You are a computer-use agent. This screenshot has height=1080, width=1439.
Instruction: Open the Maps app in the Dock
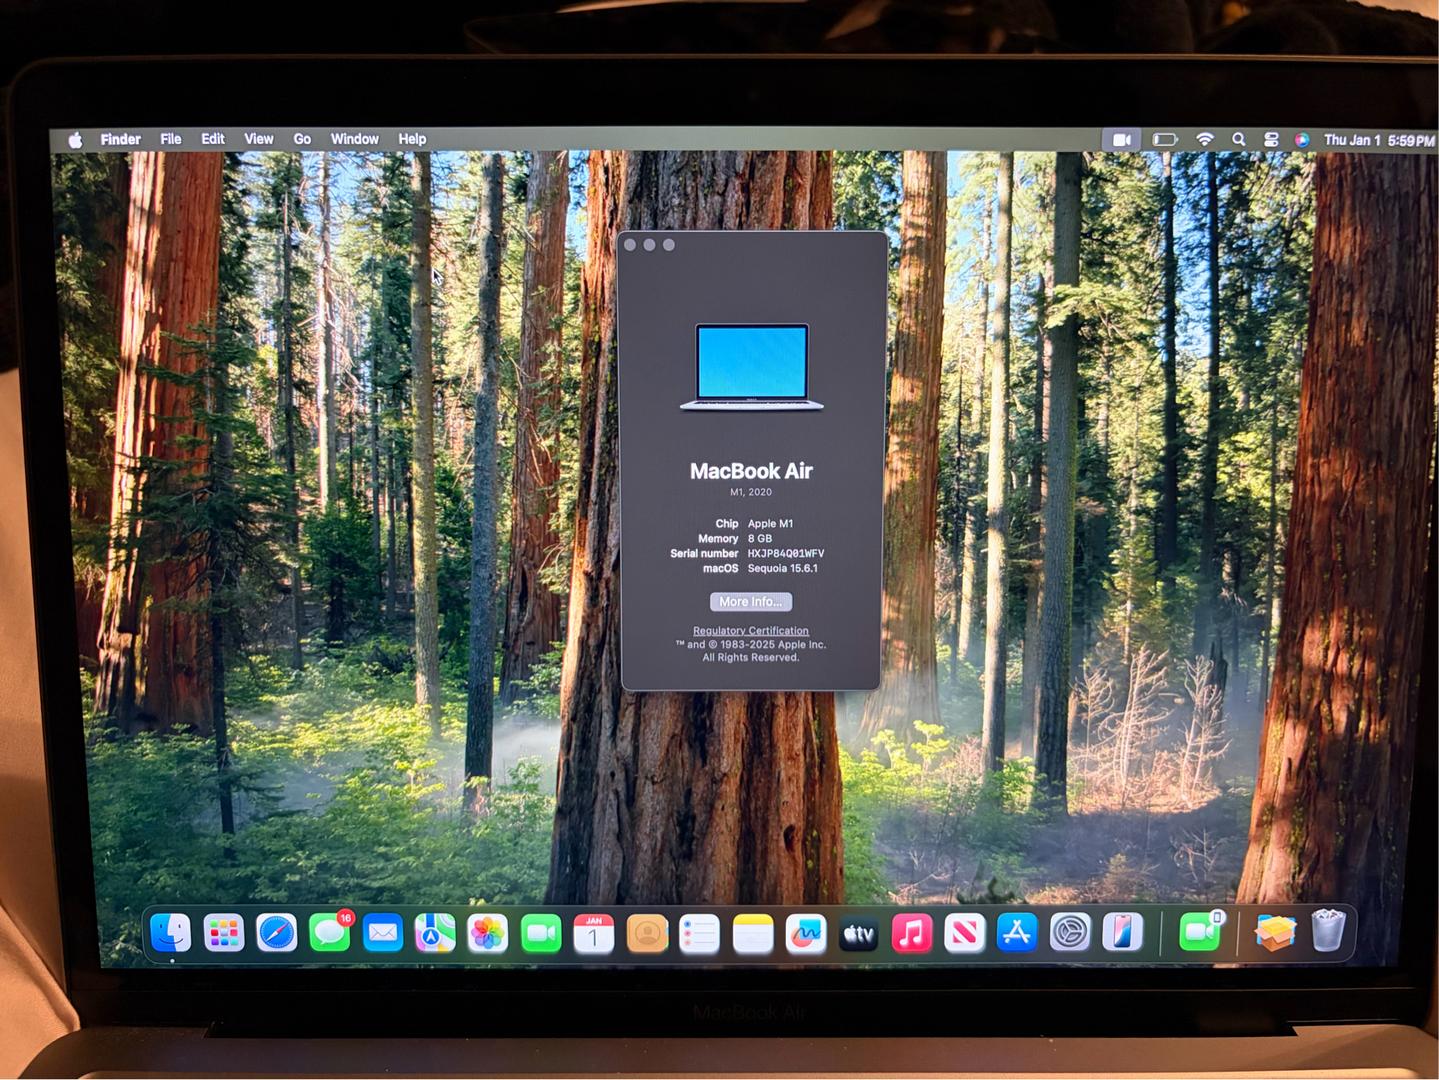click(435, 934)
